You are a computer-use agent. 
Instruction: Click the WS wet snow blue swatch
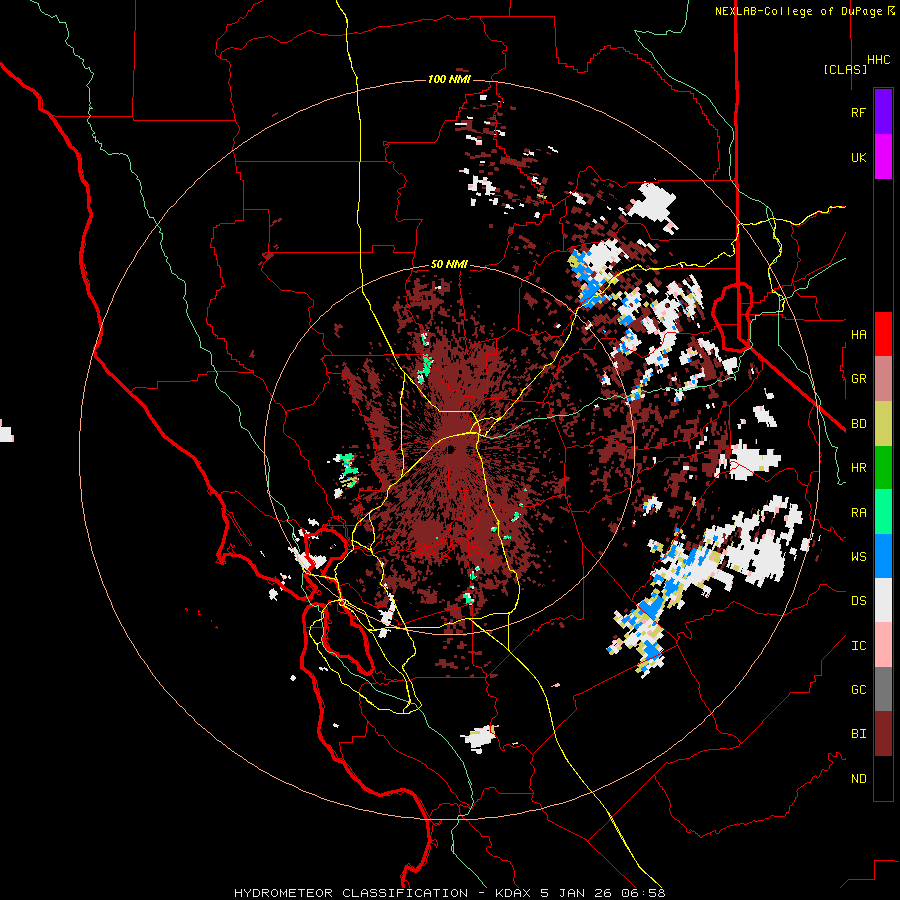point(883,556)
